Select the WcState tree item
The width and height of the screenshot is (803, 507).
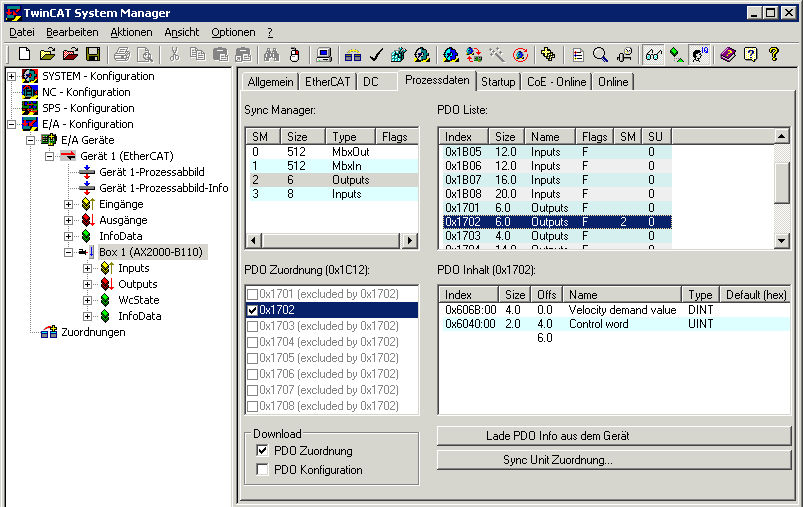pos(139,300)
